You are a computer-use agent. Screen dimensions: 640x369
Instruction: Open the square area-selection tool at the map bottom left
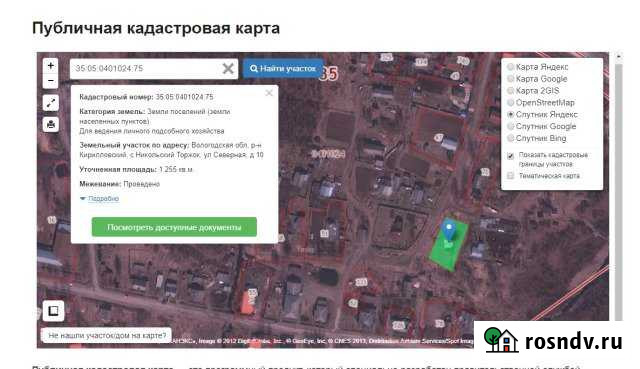tap(53, 311)
